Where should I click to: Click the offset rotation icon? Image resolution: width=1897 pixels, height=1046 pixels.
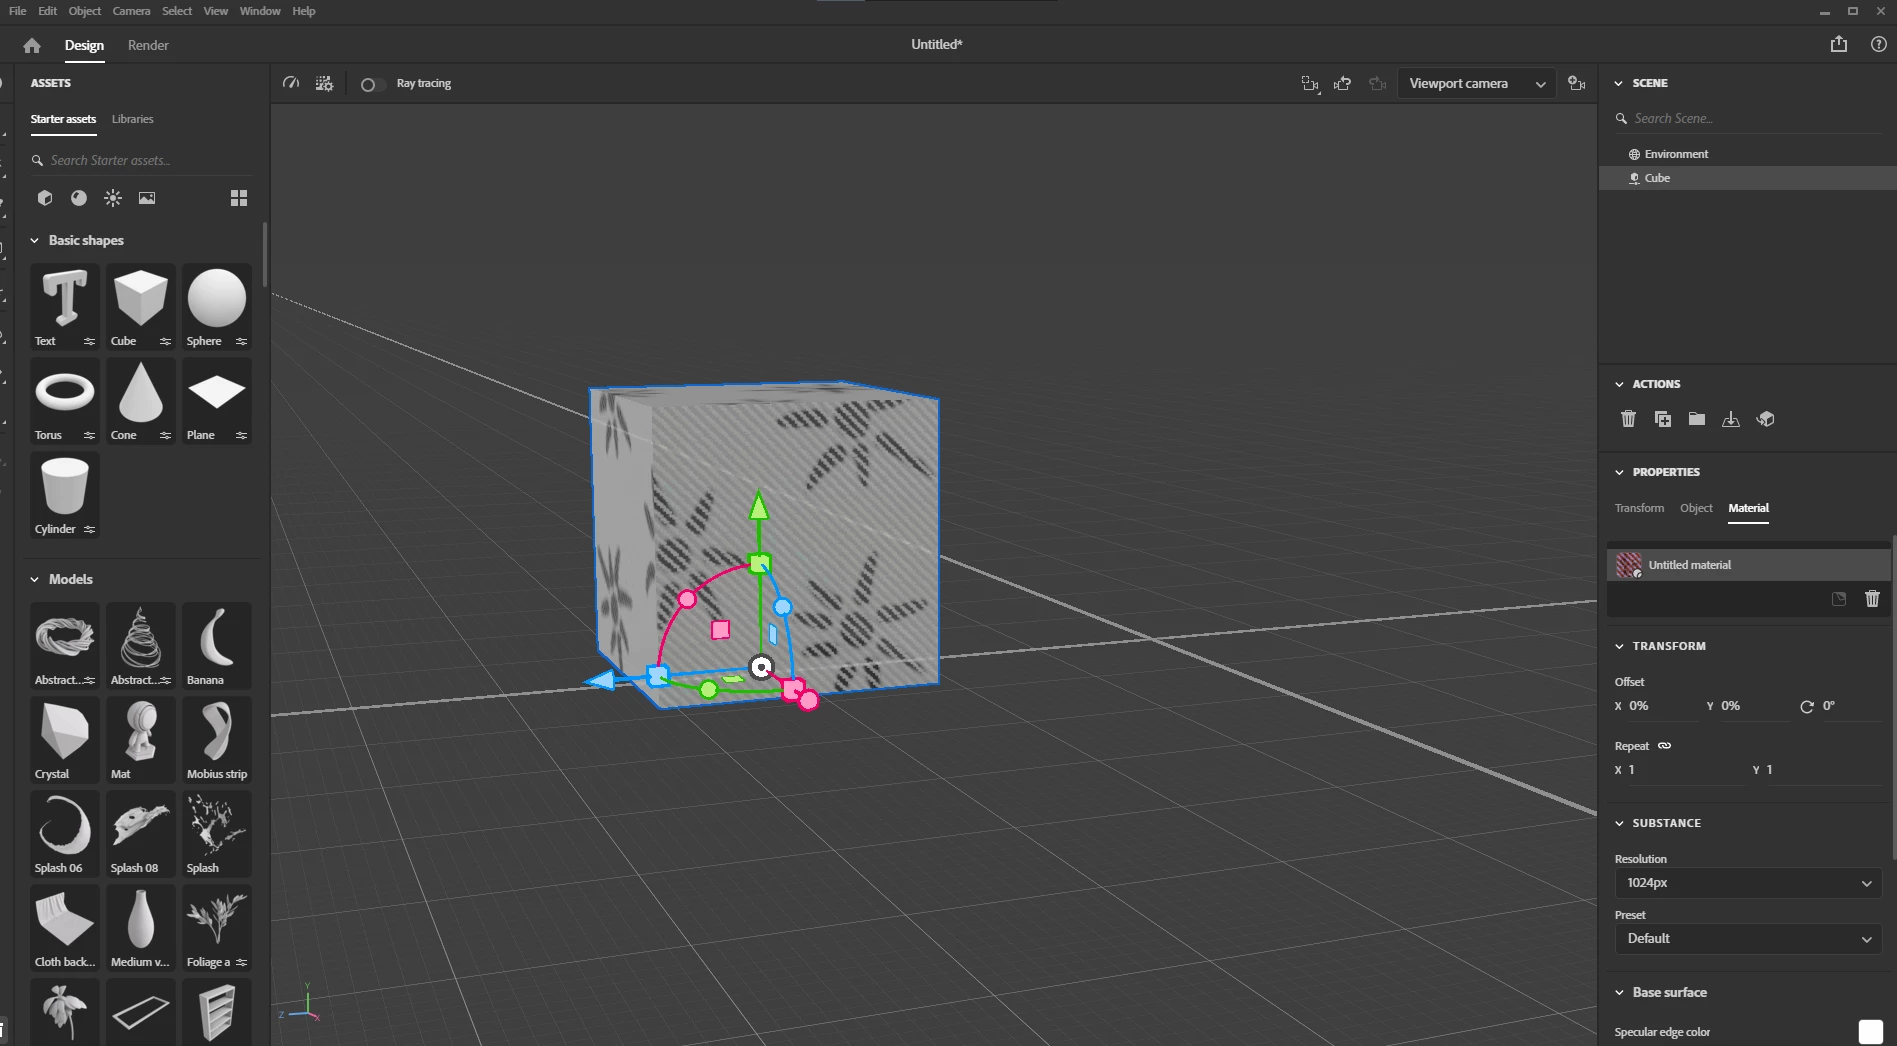pyautogui.click(x=1807, y=706)
